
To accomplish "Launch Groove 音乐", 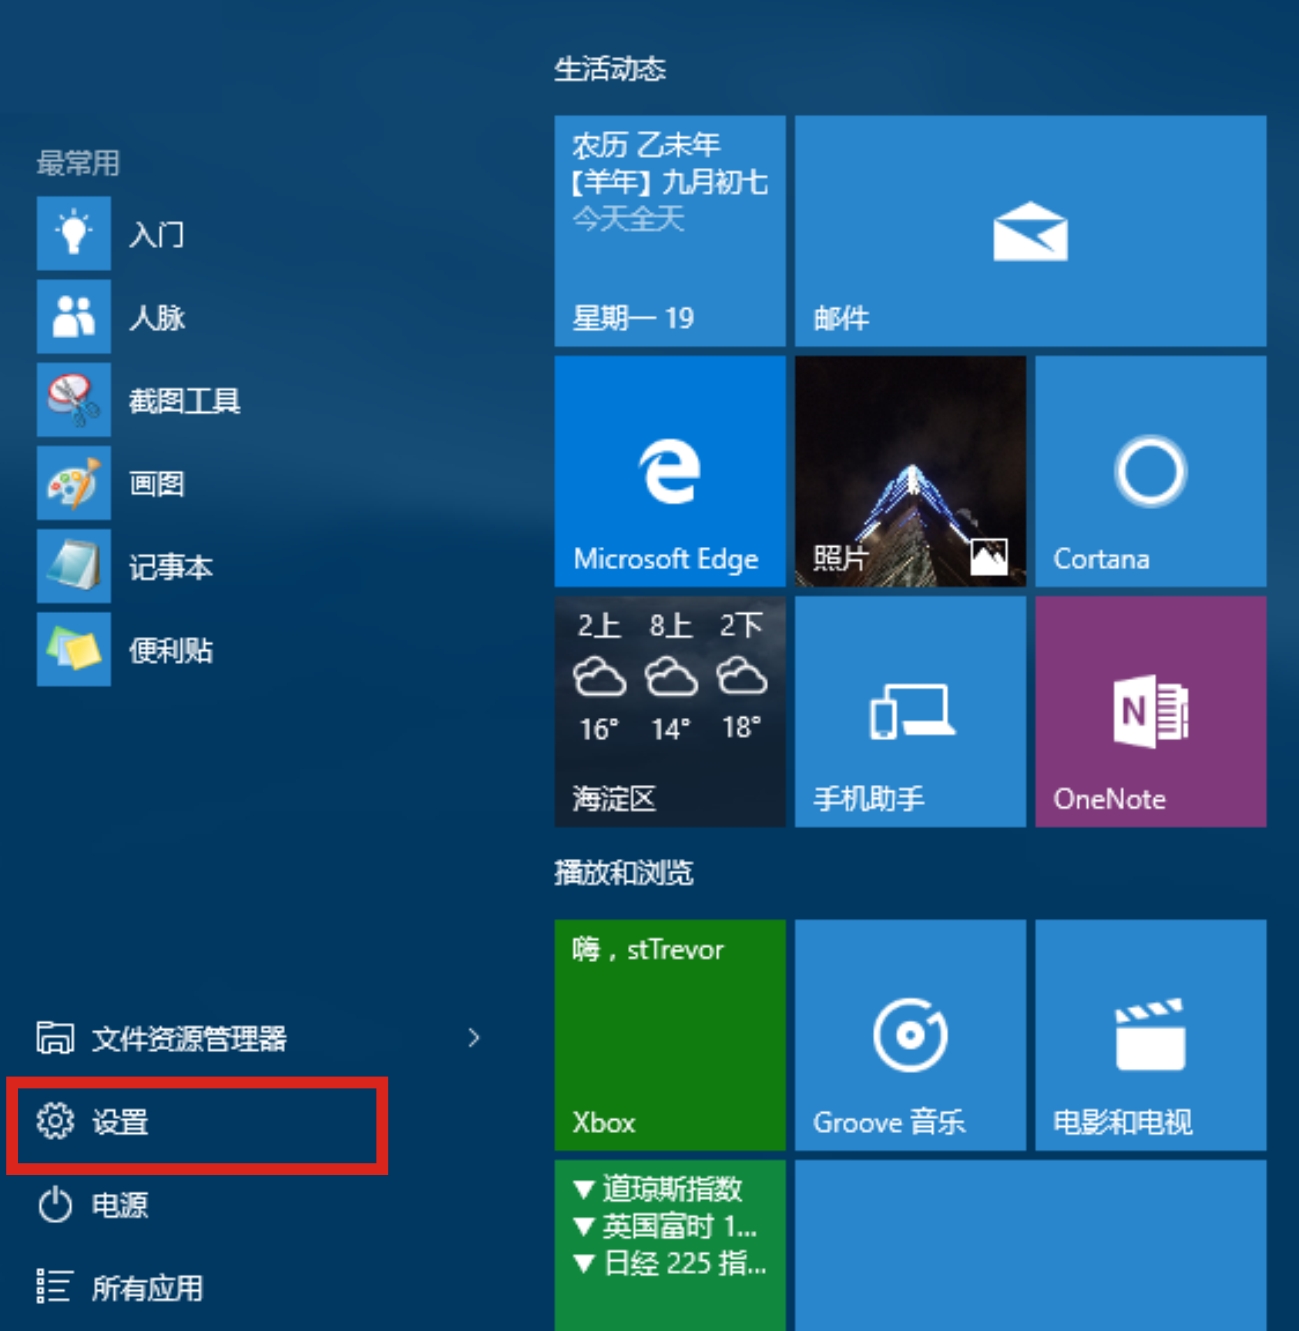I will tap(910, 1035).
